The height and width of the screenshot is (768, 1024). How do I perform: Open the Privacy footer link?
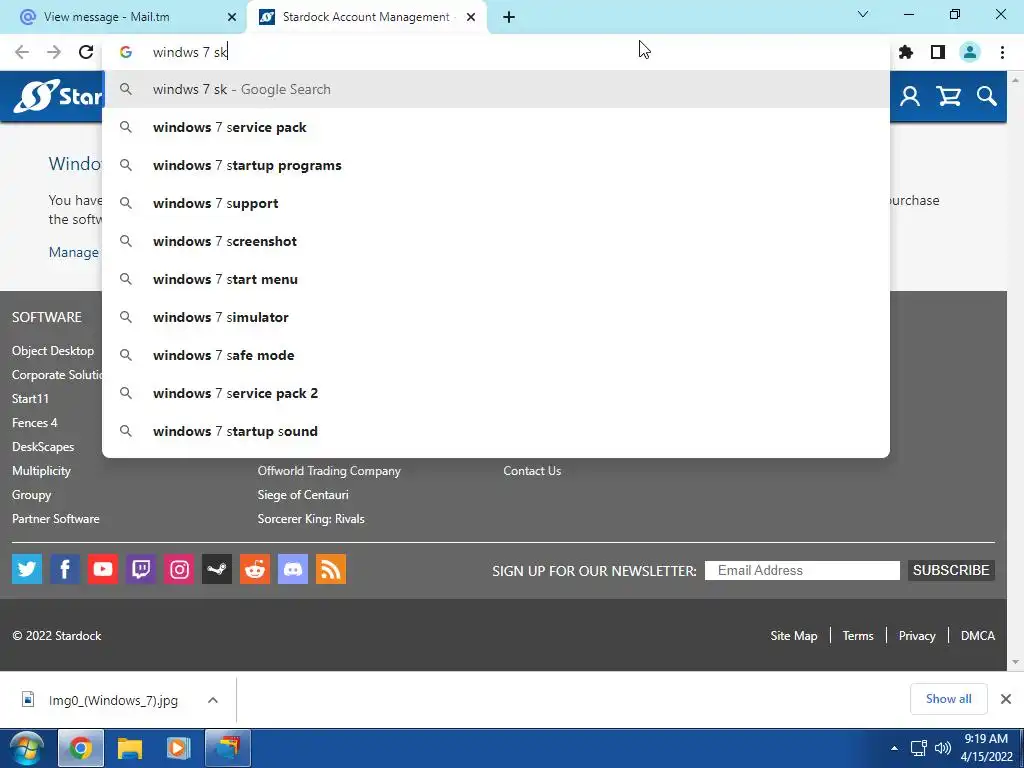(917, 635)
